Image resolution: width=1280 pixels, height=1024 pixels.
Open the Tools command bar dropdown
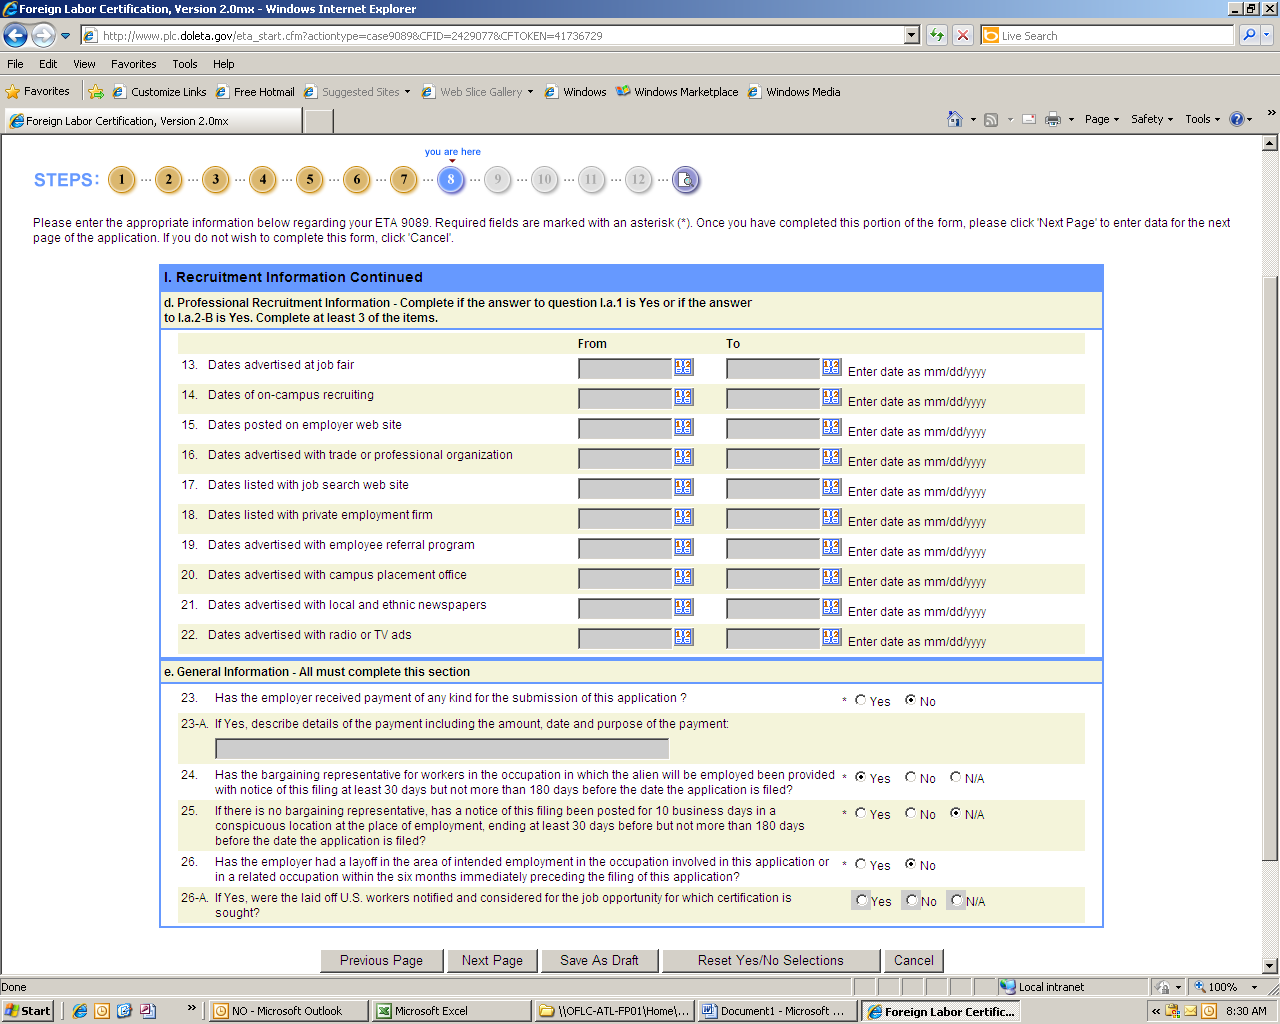coord(1203,119)
